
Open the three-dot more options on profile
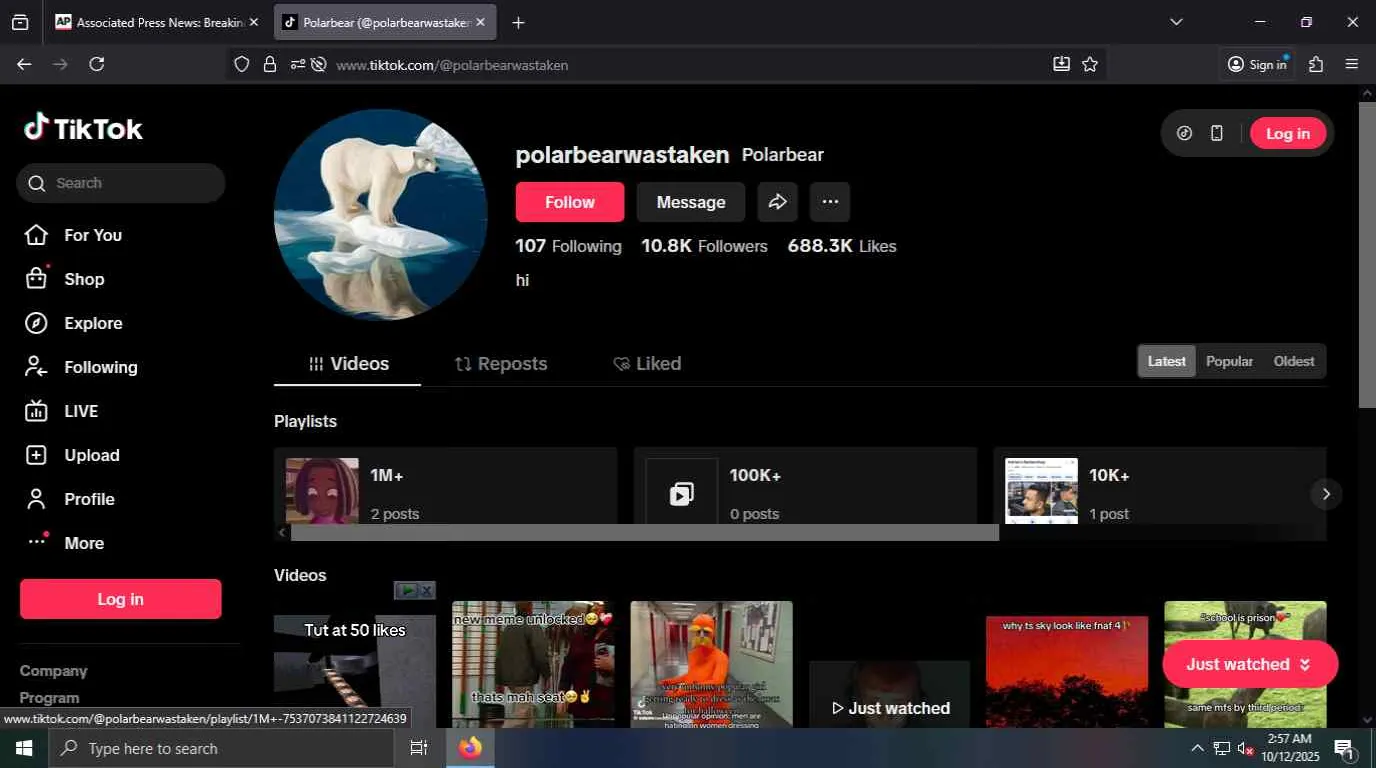pyautogui.click(x=830, y=202)
